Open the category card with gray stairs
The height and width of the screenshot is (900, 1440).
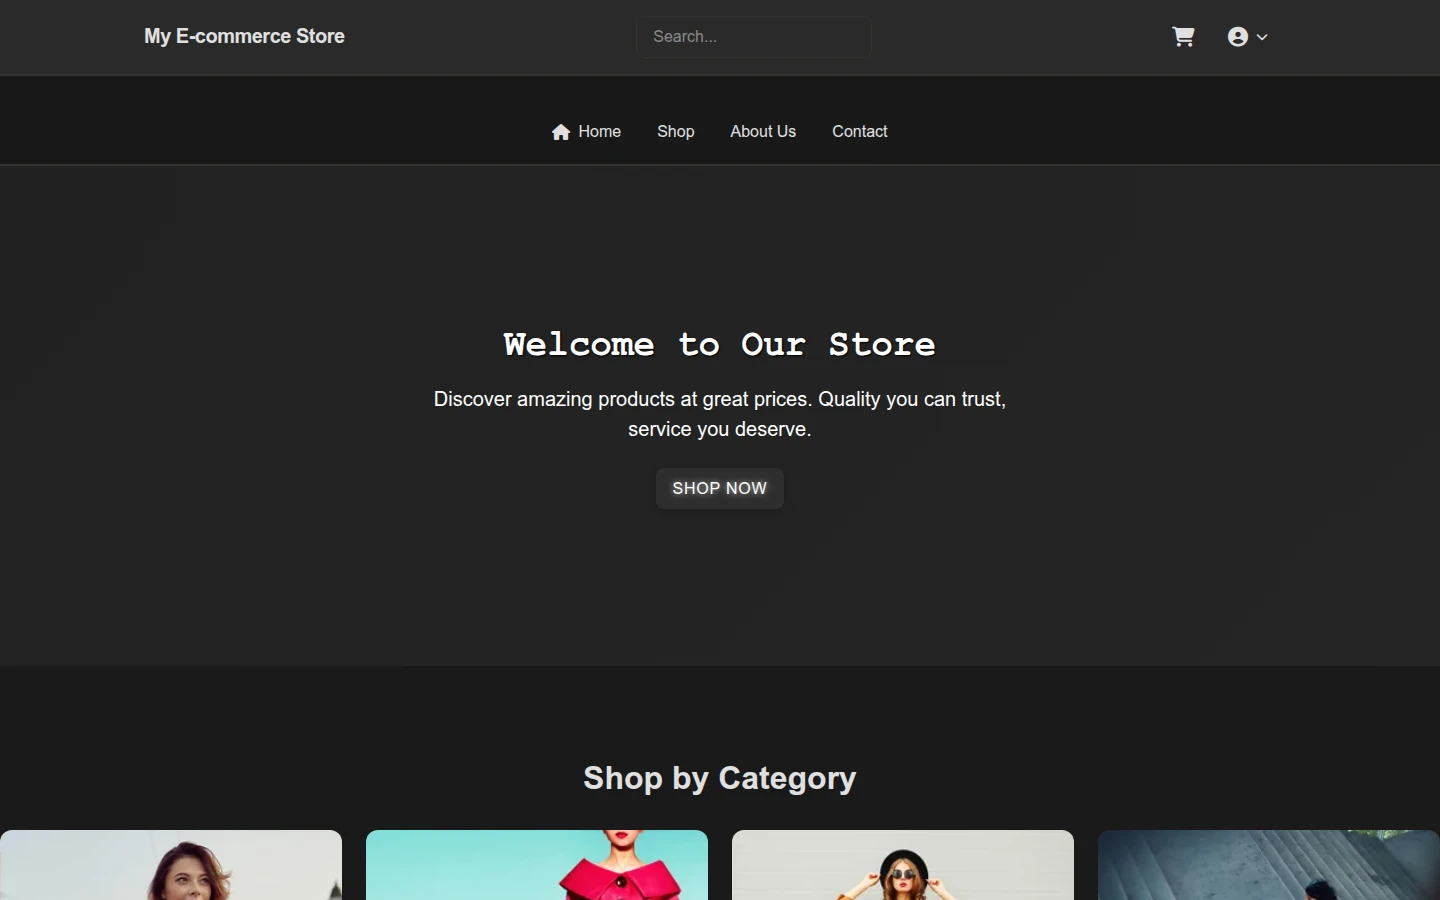1269,865
